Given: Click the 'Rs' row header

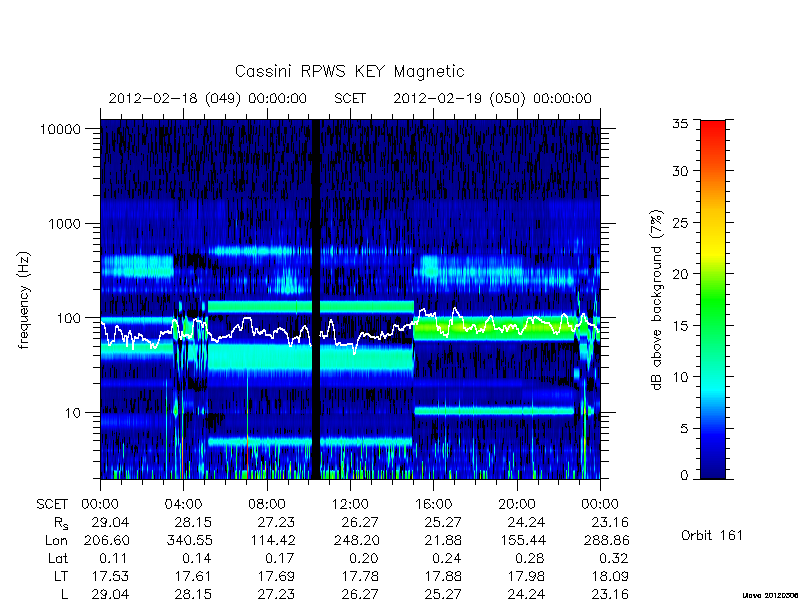Looking at the screenshot, I should point(61,523).
